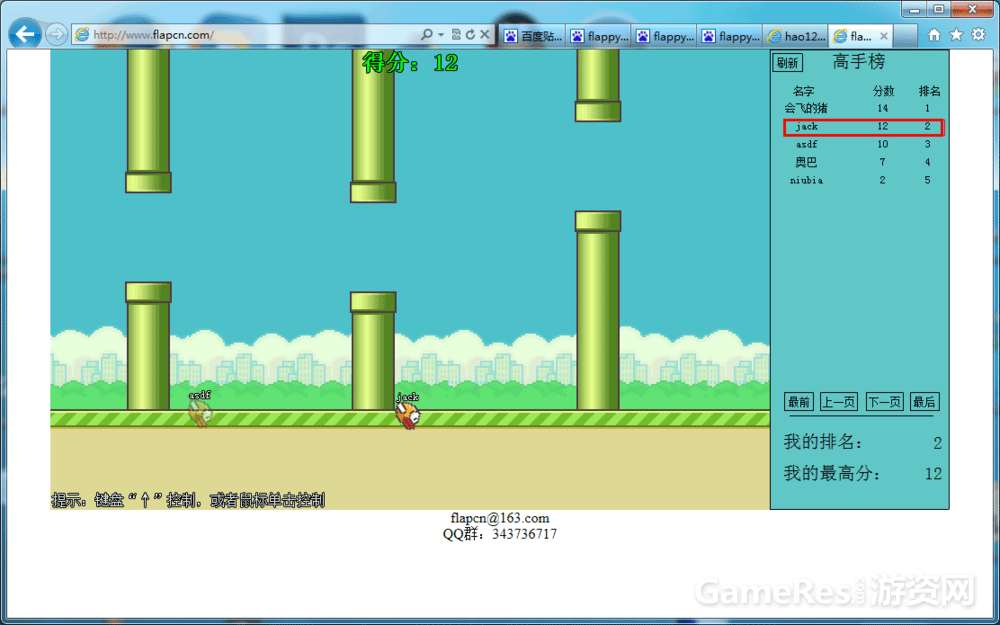Click the 名字 column header

[804, 91]
